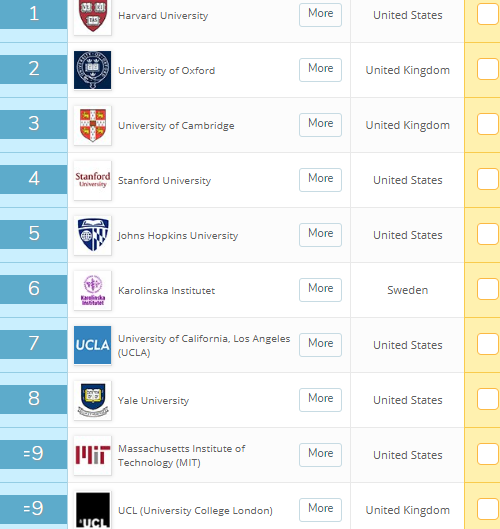500x529 pixels.
Task: Click the University of Oxford crest logo
Action: tap(93, 70)
